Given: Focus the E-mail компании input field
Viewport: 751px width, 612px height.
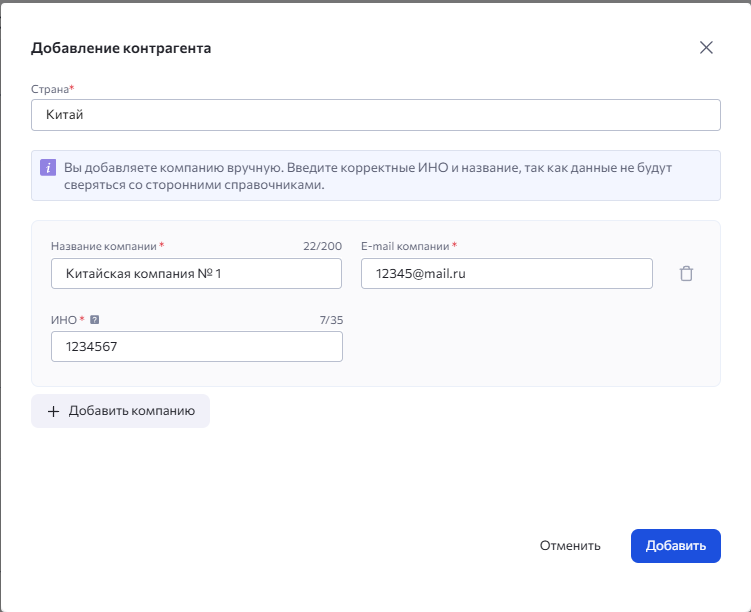Looking at the screenshot, I should point(506,273).
